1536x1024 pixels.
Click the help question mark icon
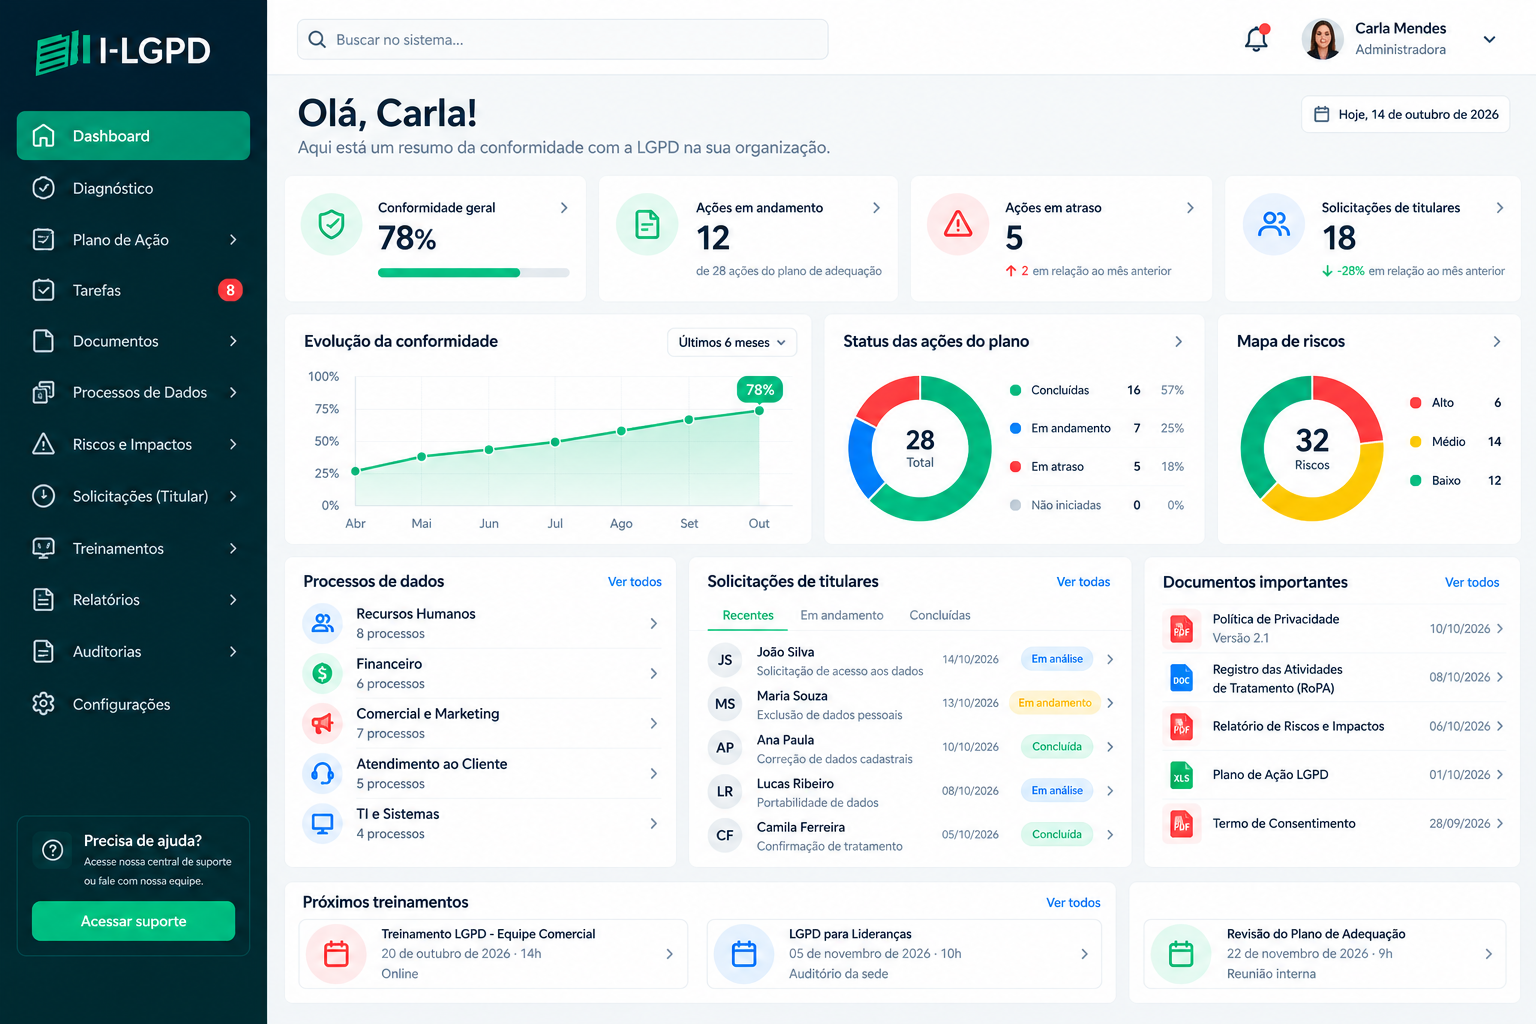(53, 850)
